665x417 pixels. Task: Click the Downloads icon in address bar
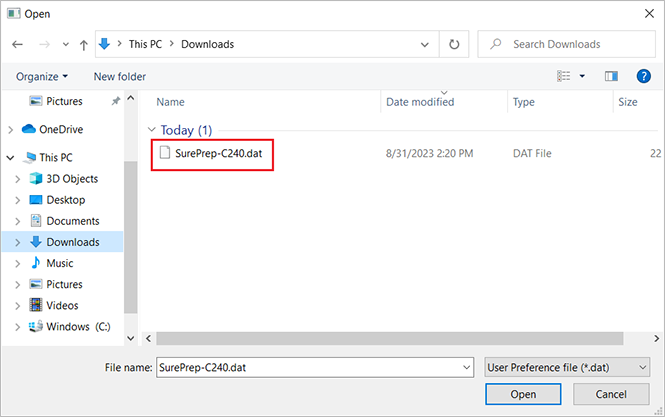[104, 44]
